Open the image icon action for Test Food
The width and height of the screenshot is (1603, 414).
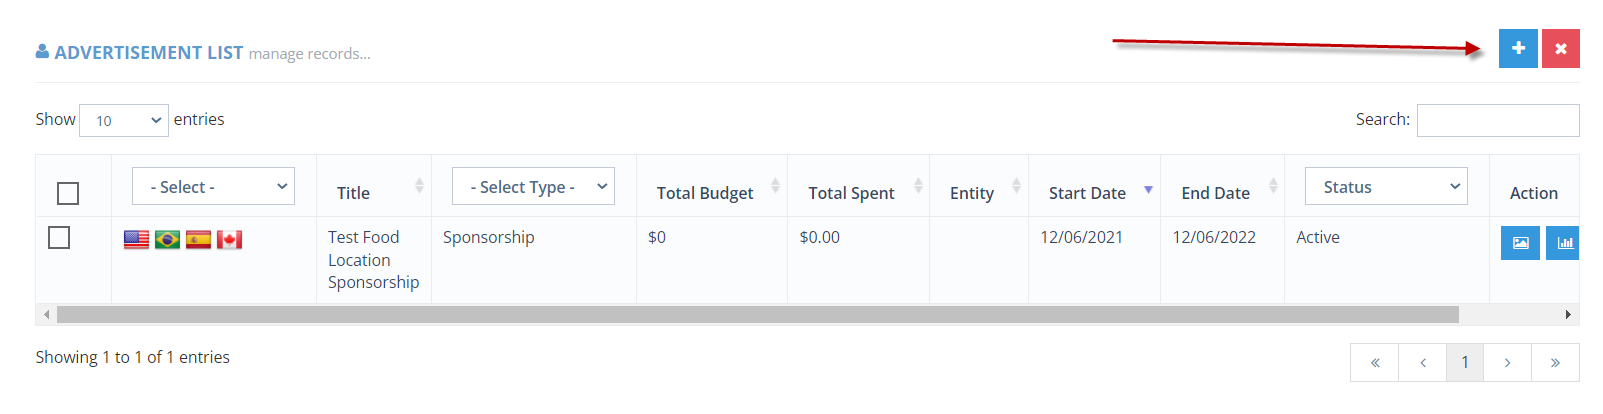[1520, 243]
